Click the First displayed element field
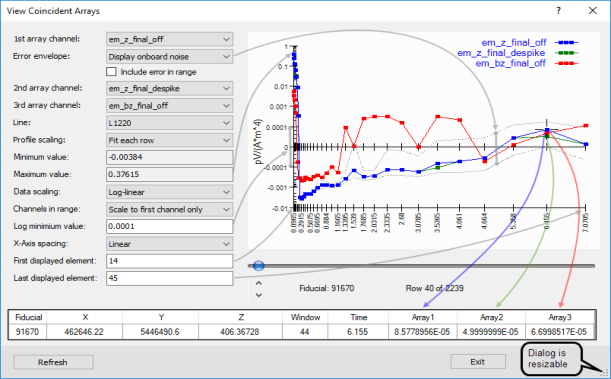Screen dimensions: 611x379 (170, 261)
